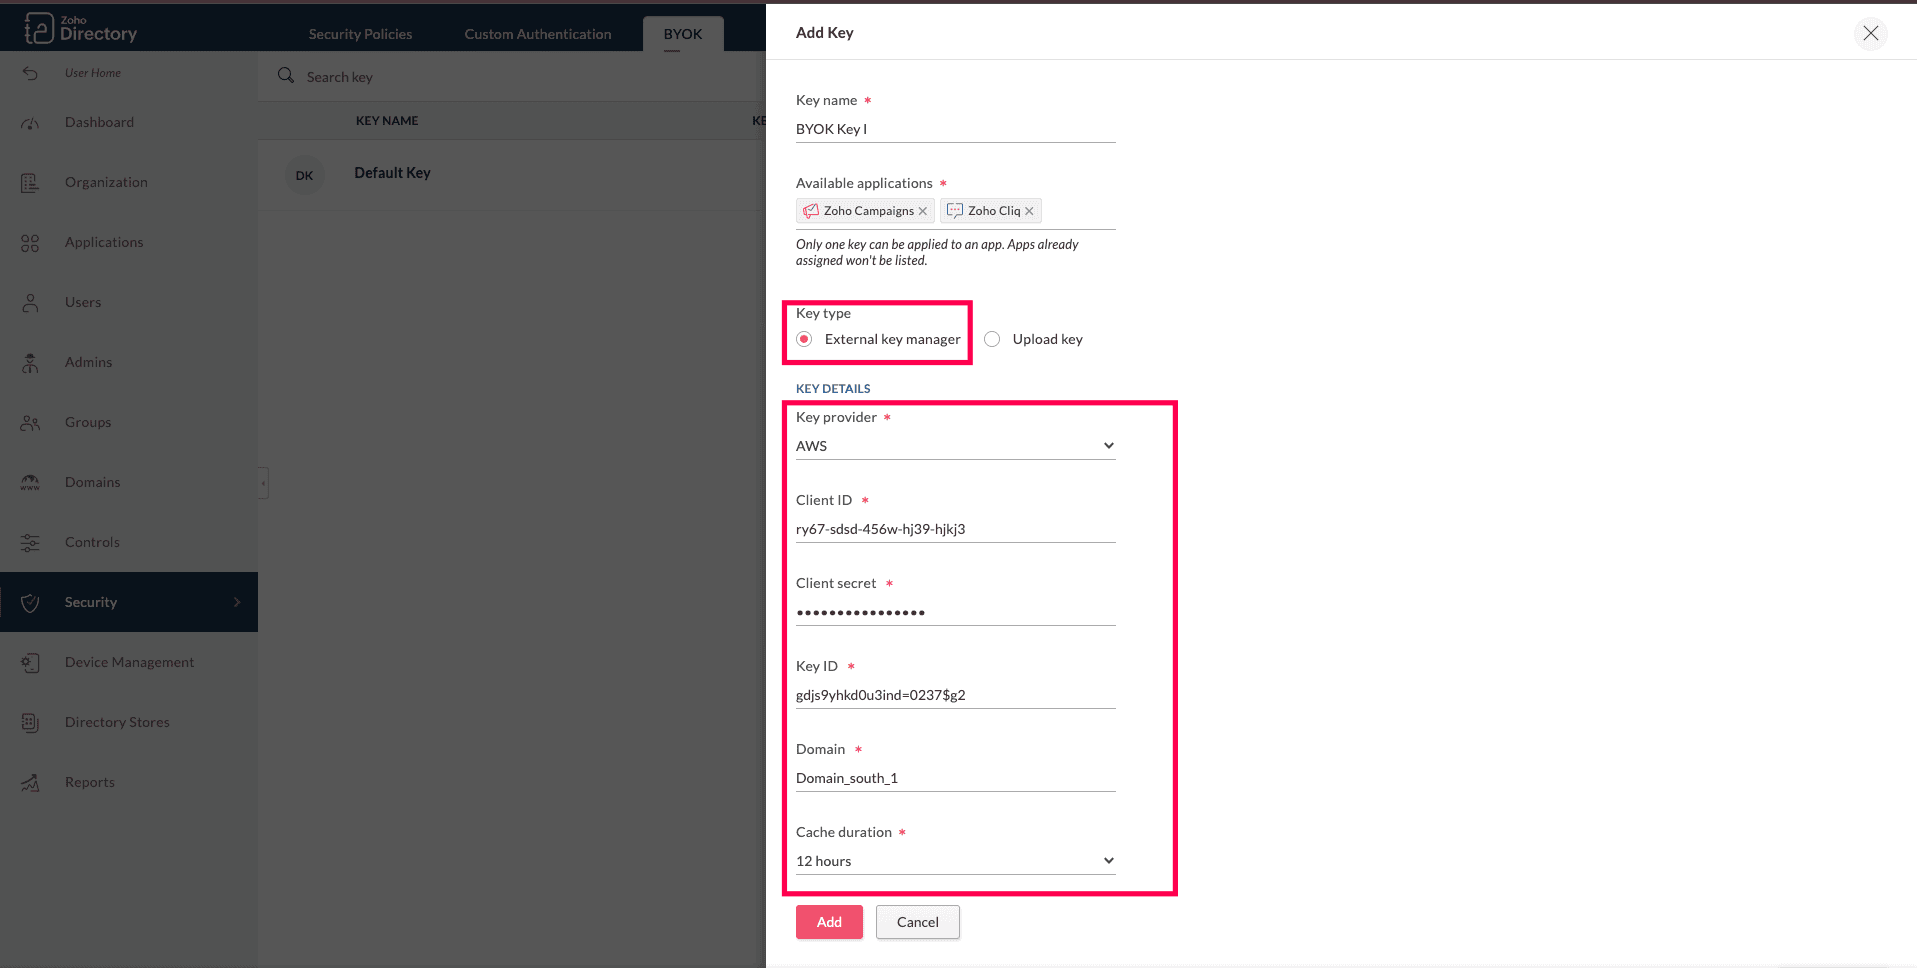Click the Dashboard gauge icon
Image resolution: width=1917 pixels, height=968 pixels.
tap(30, 123)
